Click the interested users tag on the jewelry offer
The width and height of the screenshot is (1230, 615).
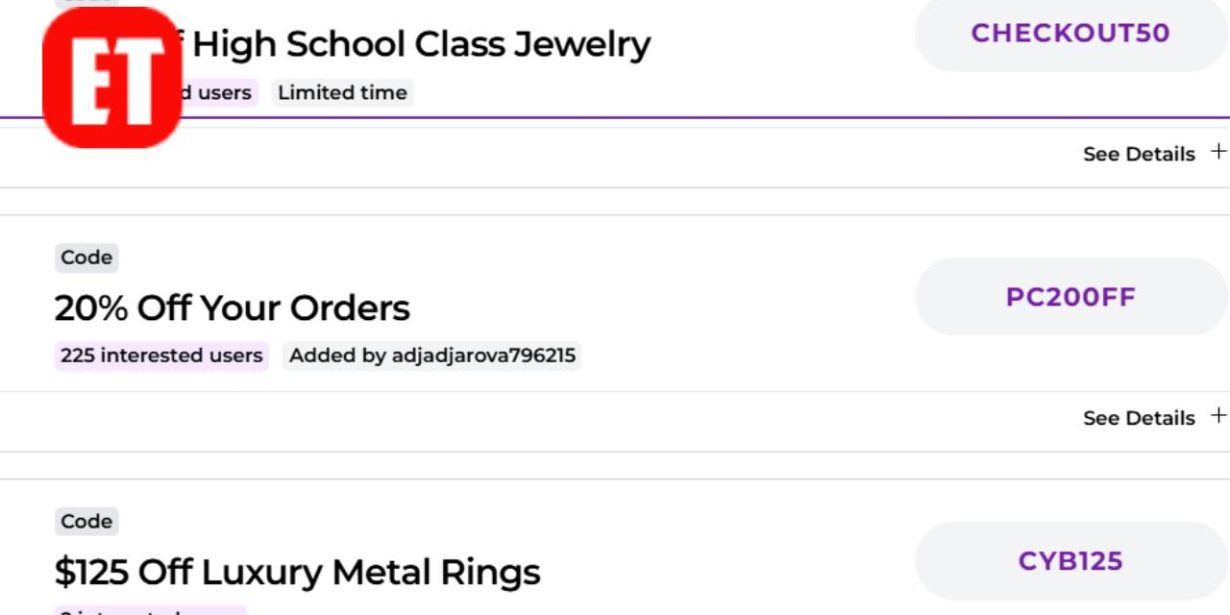[x=215, y=92]
